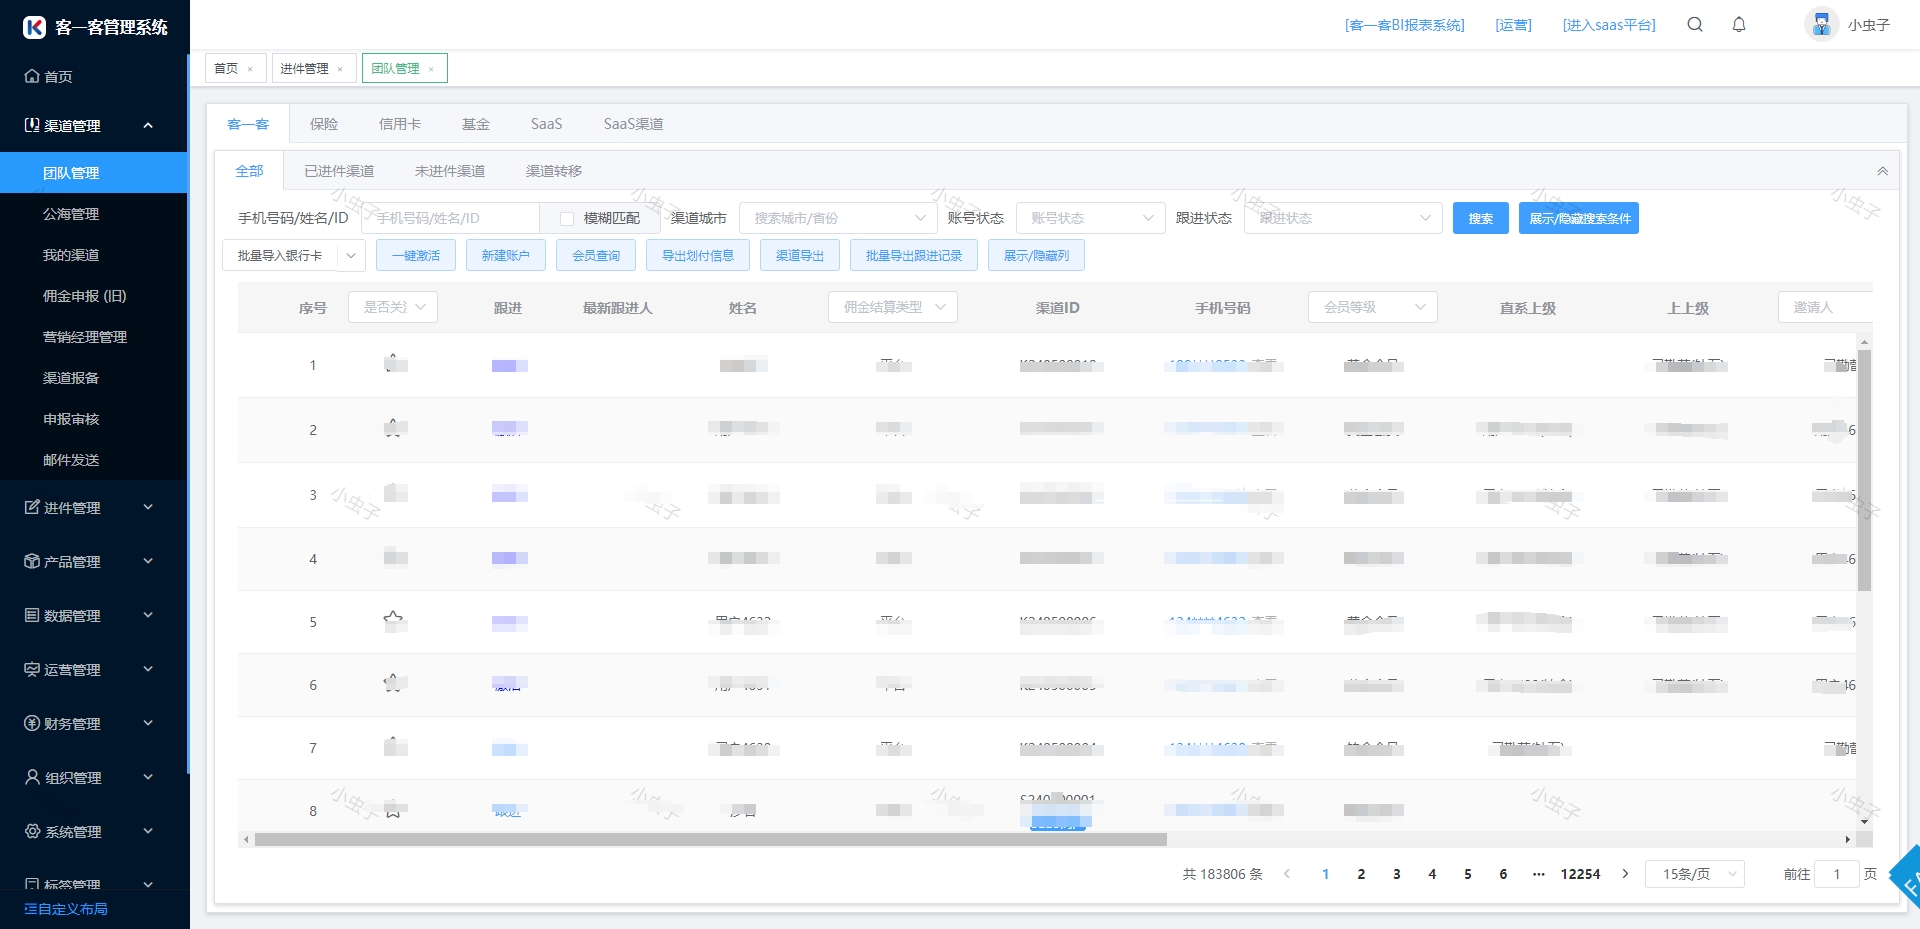Image resolution: width=1920 pixels, height=929 pixels.
Task: Focus the 手机号码/姓名/ID input field
Action: 450,218
